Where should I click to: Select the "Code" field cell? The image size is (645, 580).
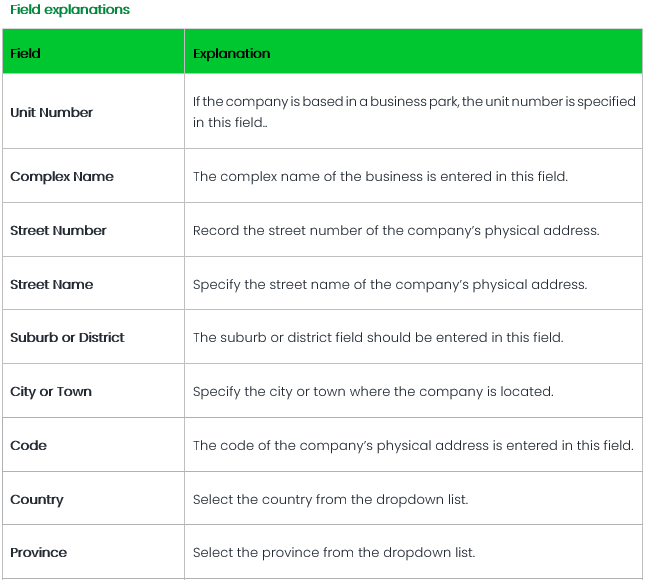click(x=29, y=445)
